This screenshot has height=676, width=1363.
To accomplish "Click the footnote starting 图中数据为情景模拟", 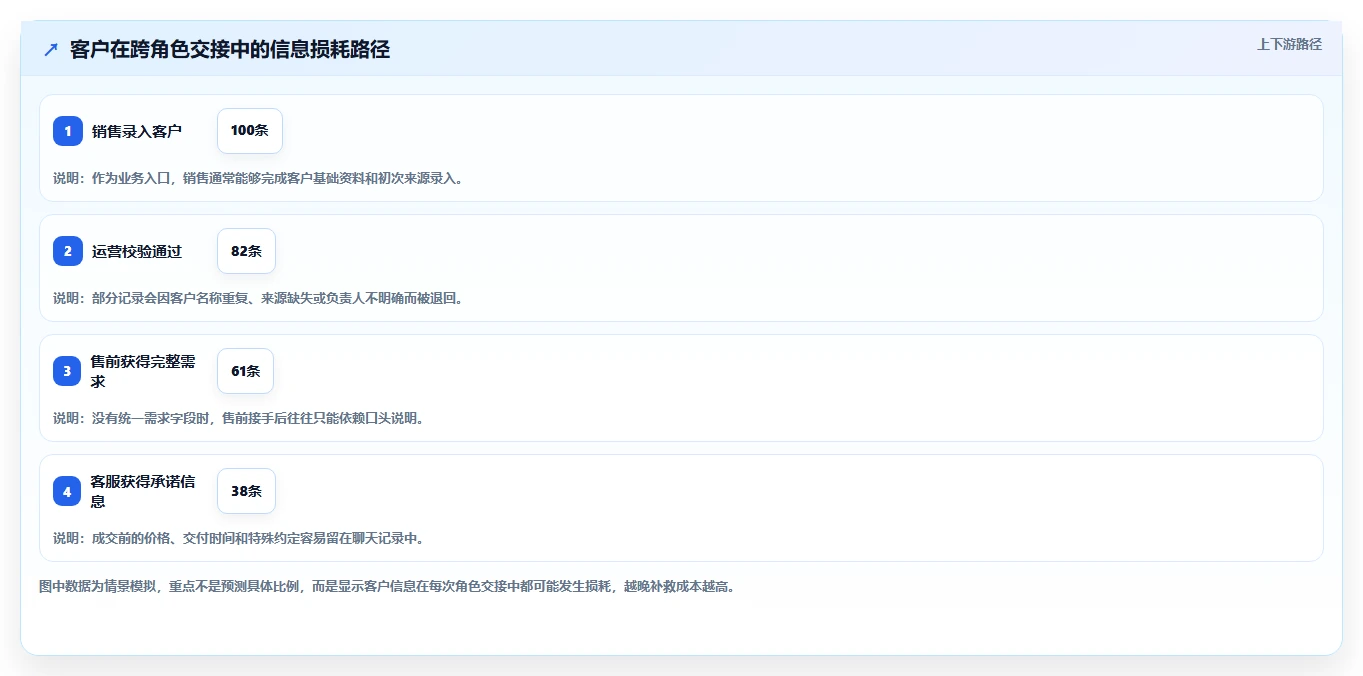I will click(x=387, y=586).
